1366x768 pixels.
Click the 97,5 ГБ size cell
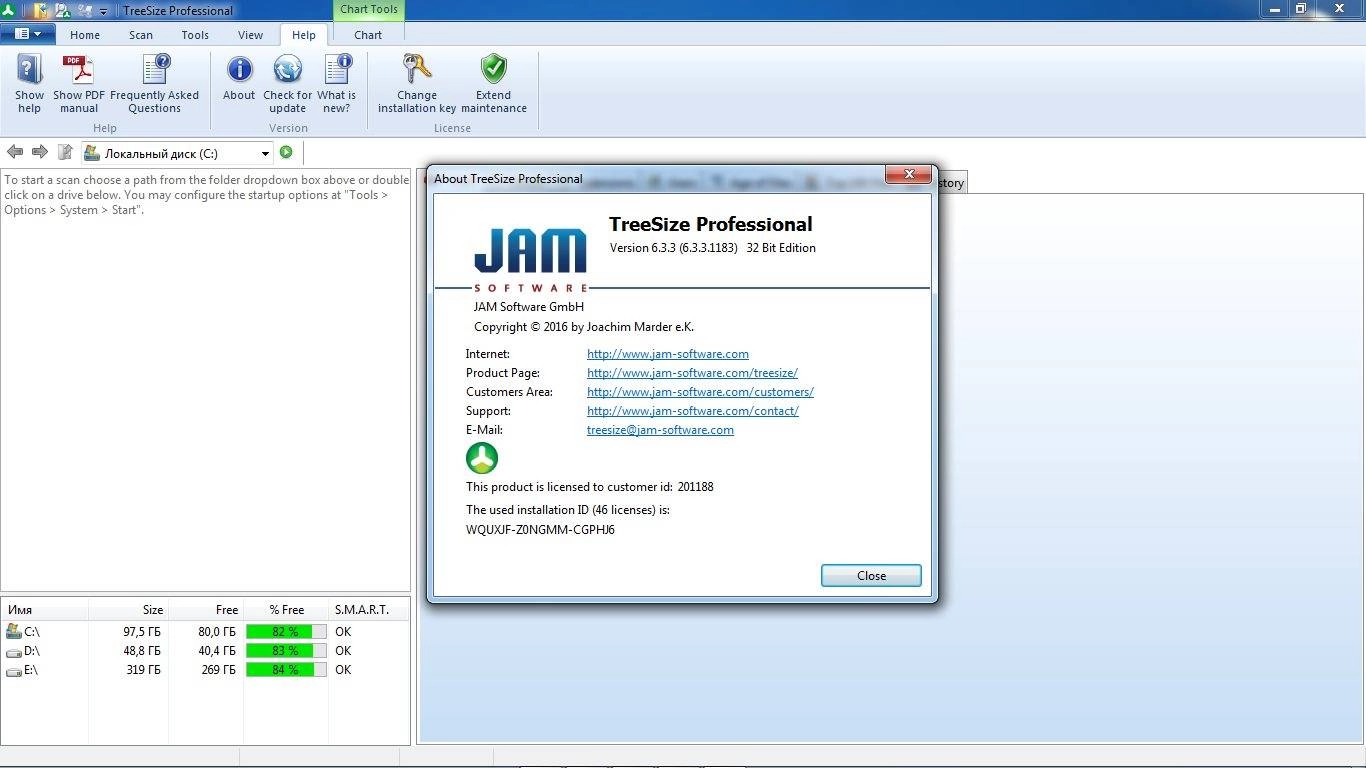(141, 631)
